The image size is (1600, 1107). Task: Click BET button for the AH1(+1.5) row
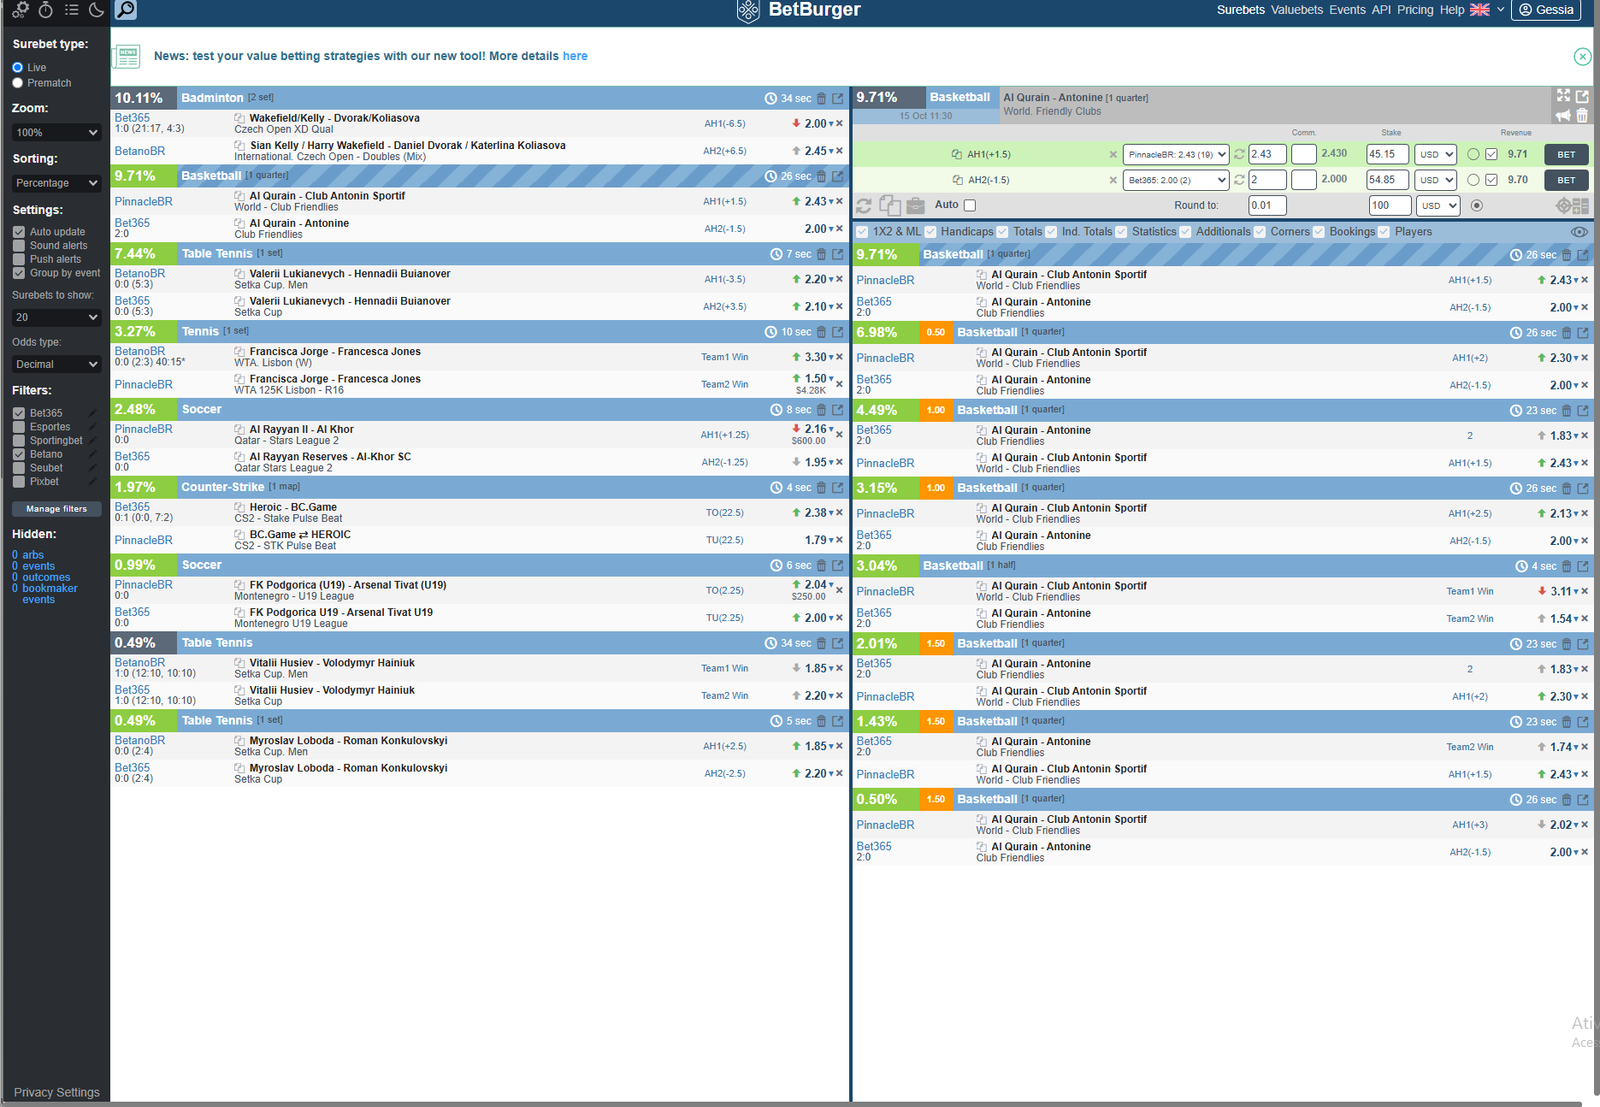click(x=1566, y=154)
